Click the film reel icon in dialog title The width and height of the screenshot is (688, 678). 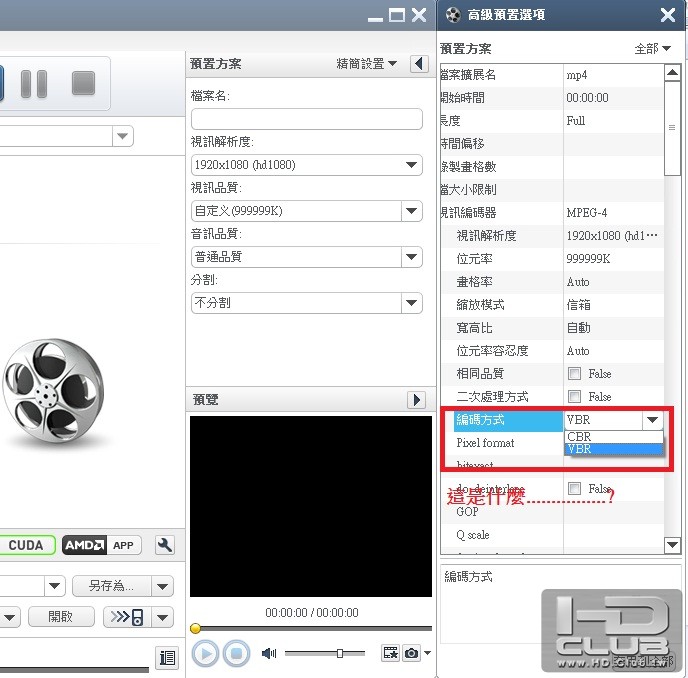pos(453,15)
